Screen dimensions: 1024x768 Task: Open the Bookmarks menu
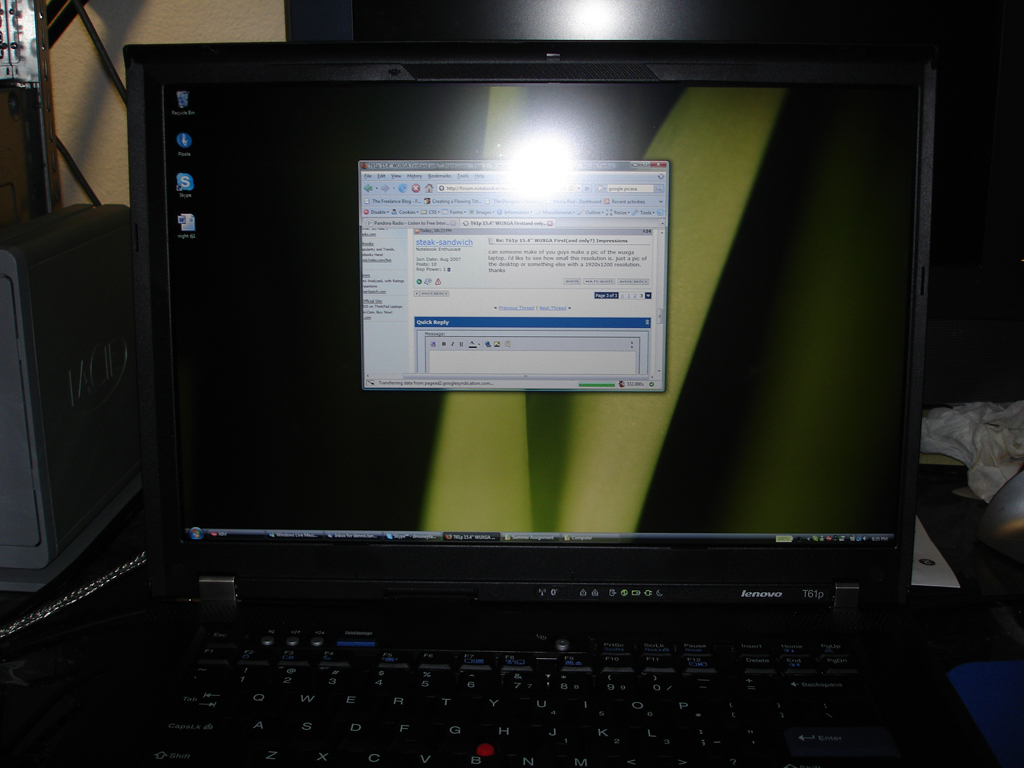pyautogui.click(x=440, y=176)
